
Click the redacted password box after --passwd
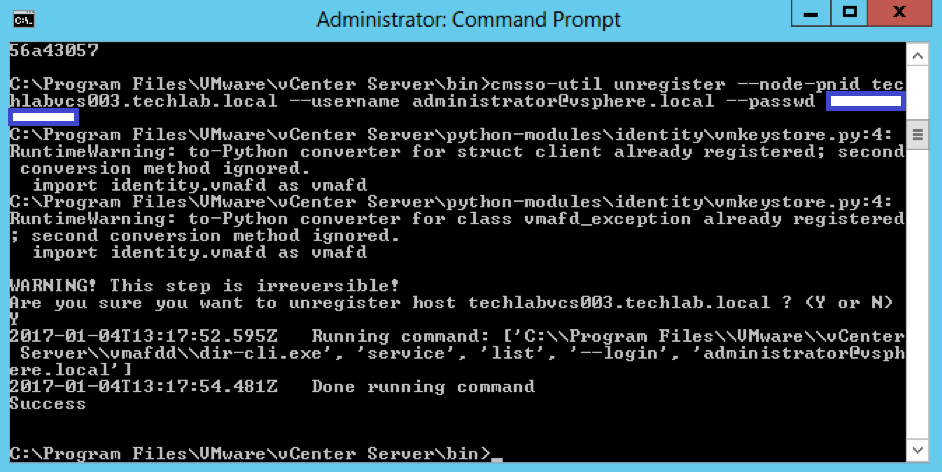pos(866,101)
